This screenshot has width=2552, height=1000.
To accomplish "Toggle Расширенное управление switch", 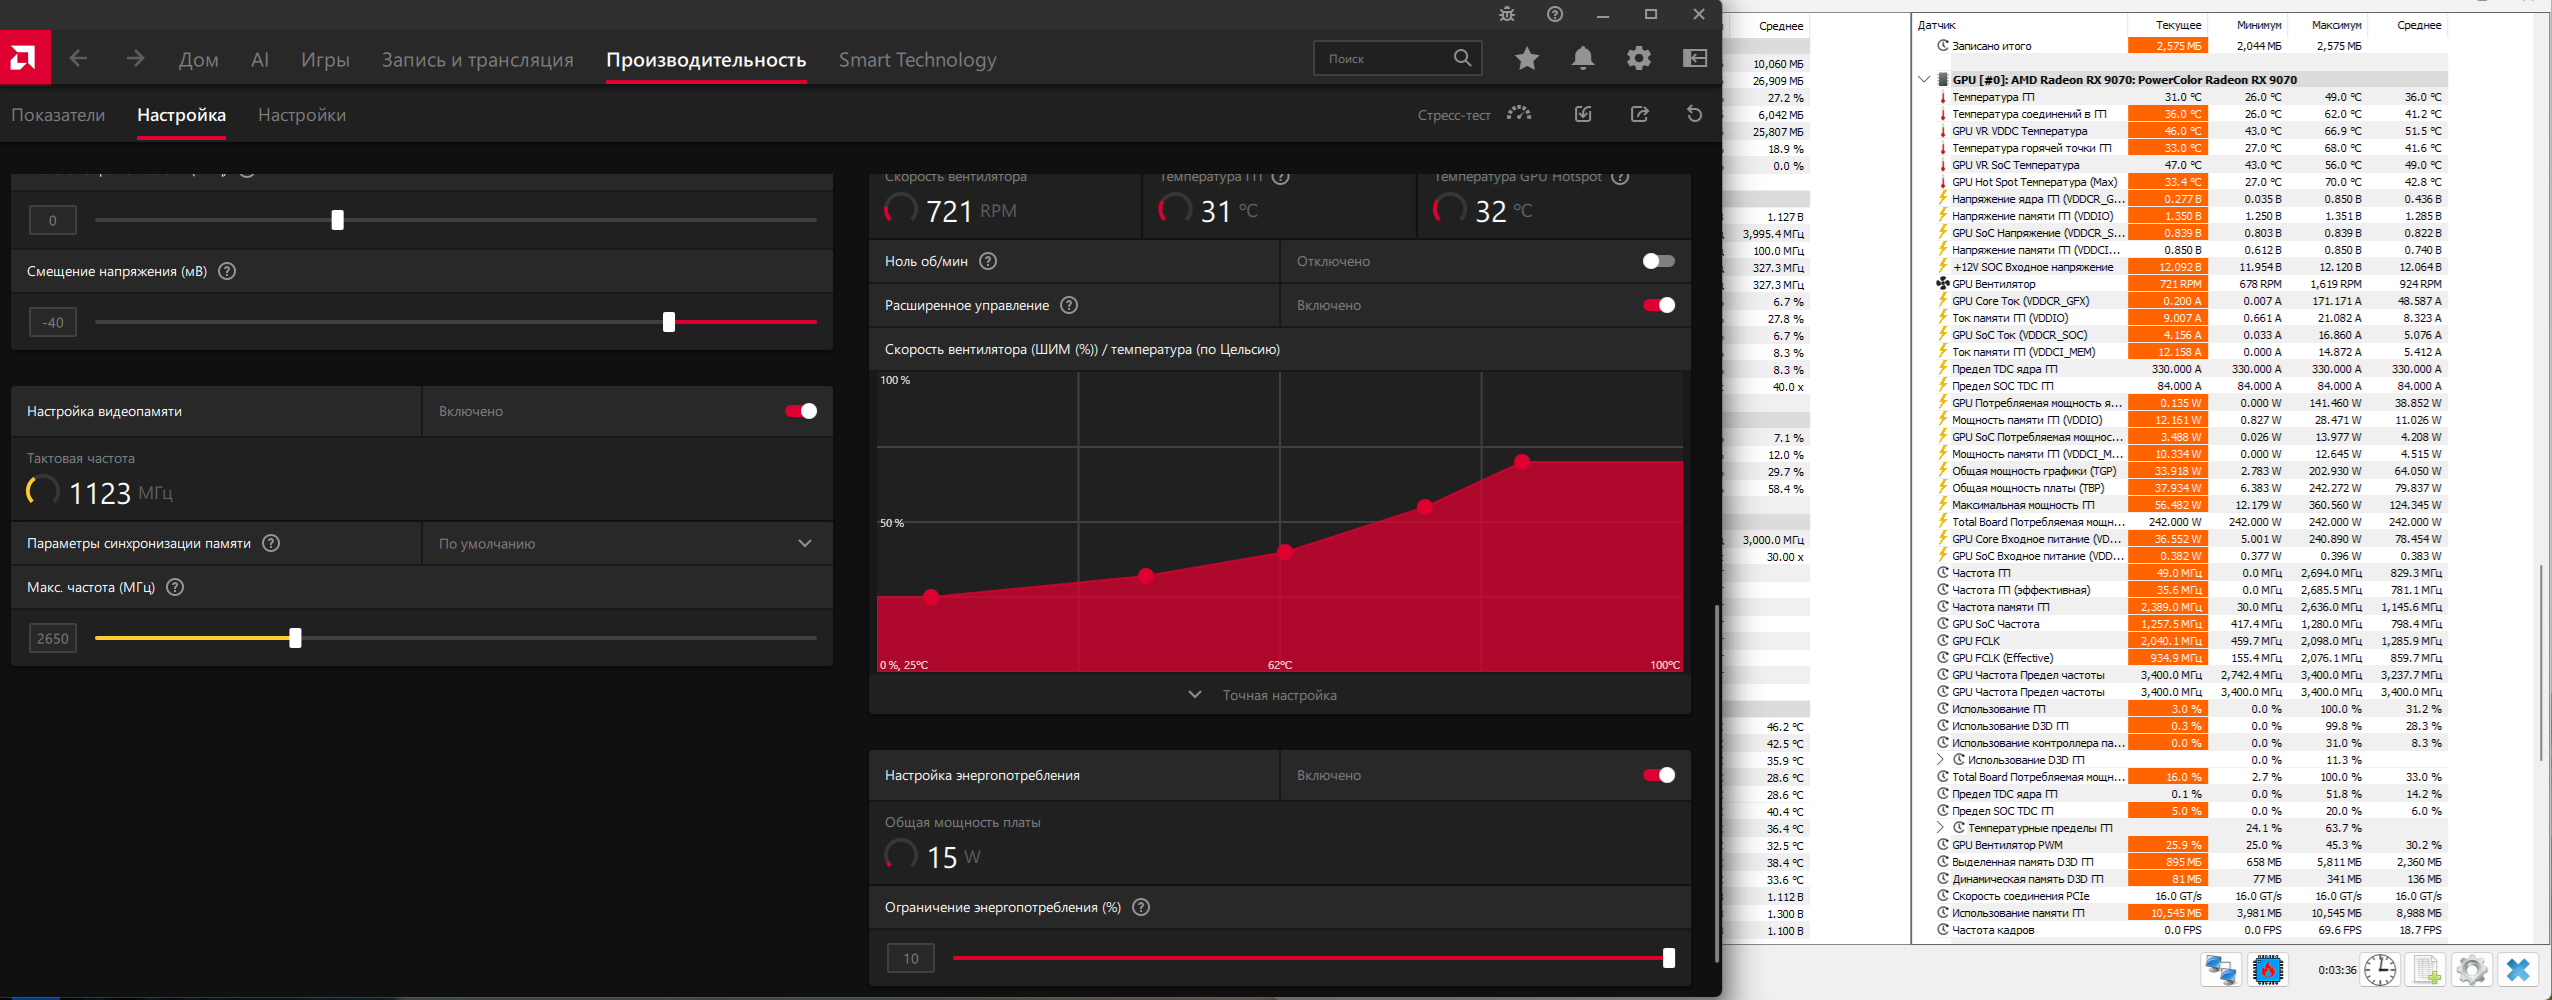I will 1658,305.
